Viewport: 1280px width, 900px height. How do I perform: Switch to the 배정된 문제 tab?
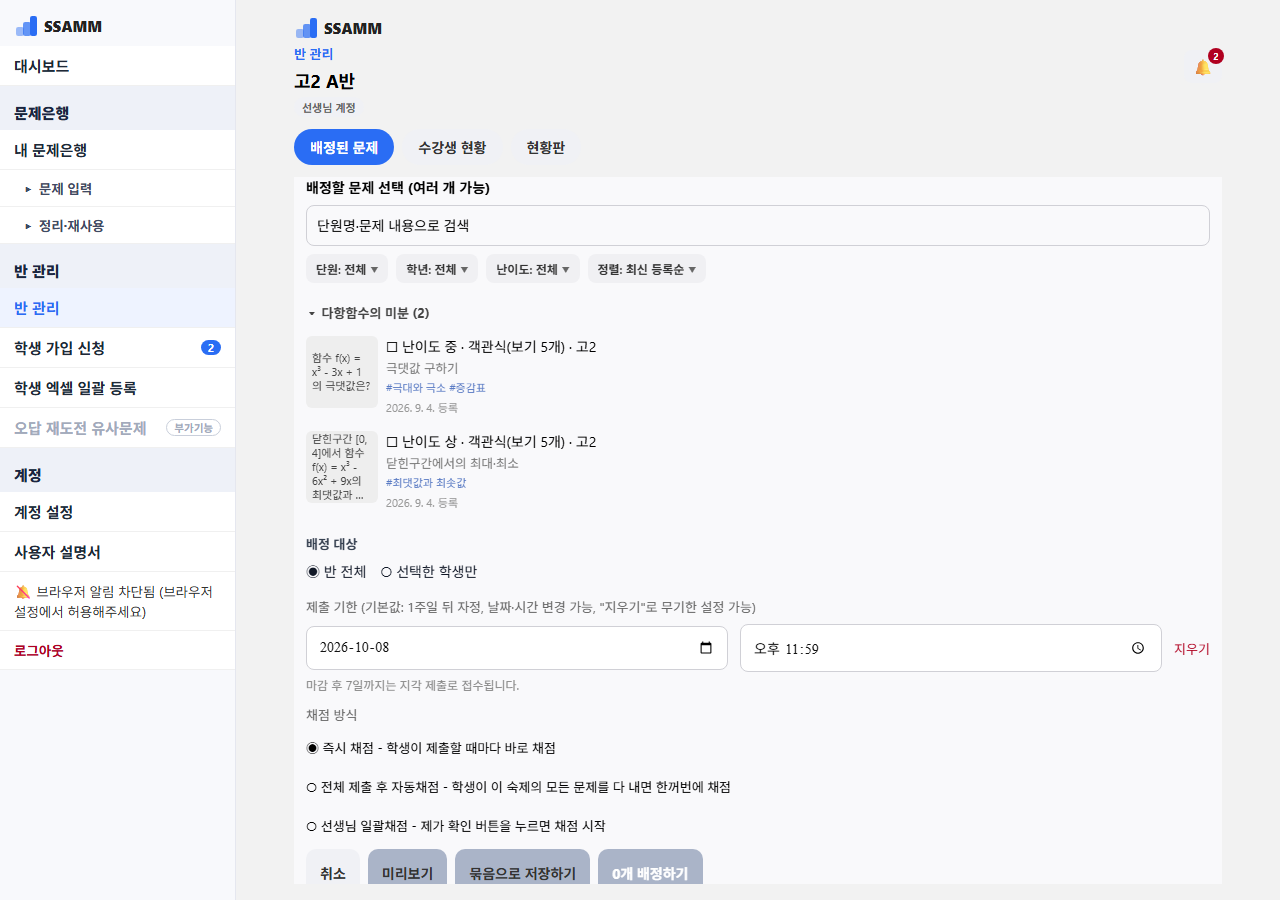(x=344, y=147)
